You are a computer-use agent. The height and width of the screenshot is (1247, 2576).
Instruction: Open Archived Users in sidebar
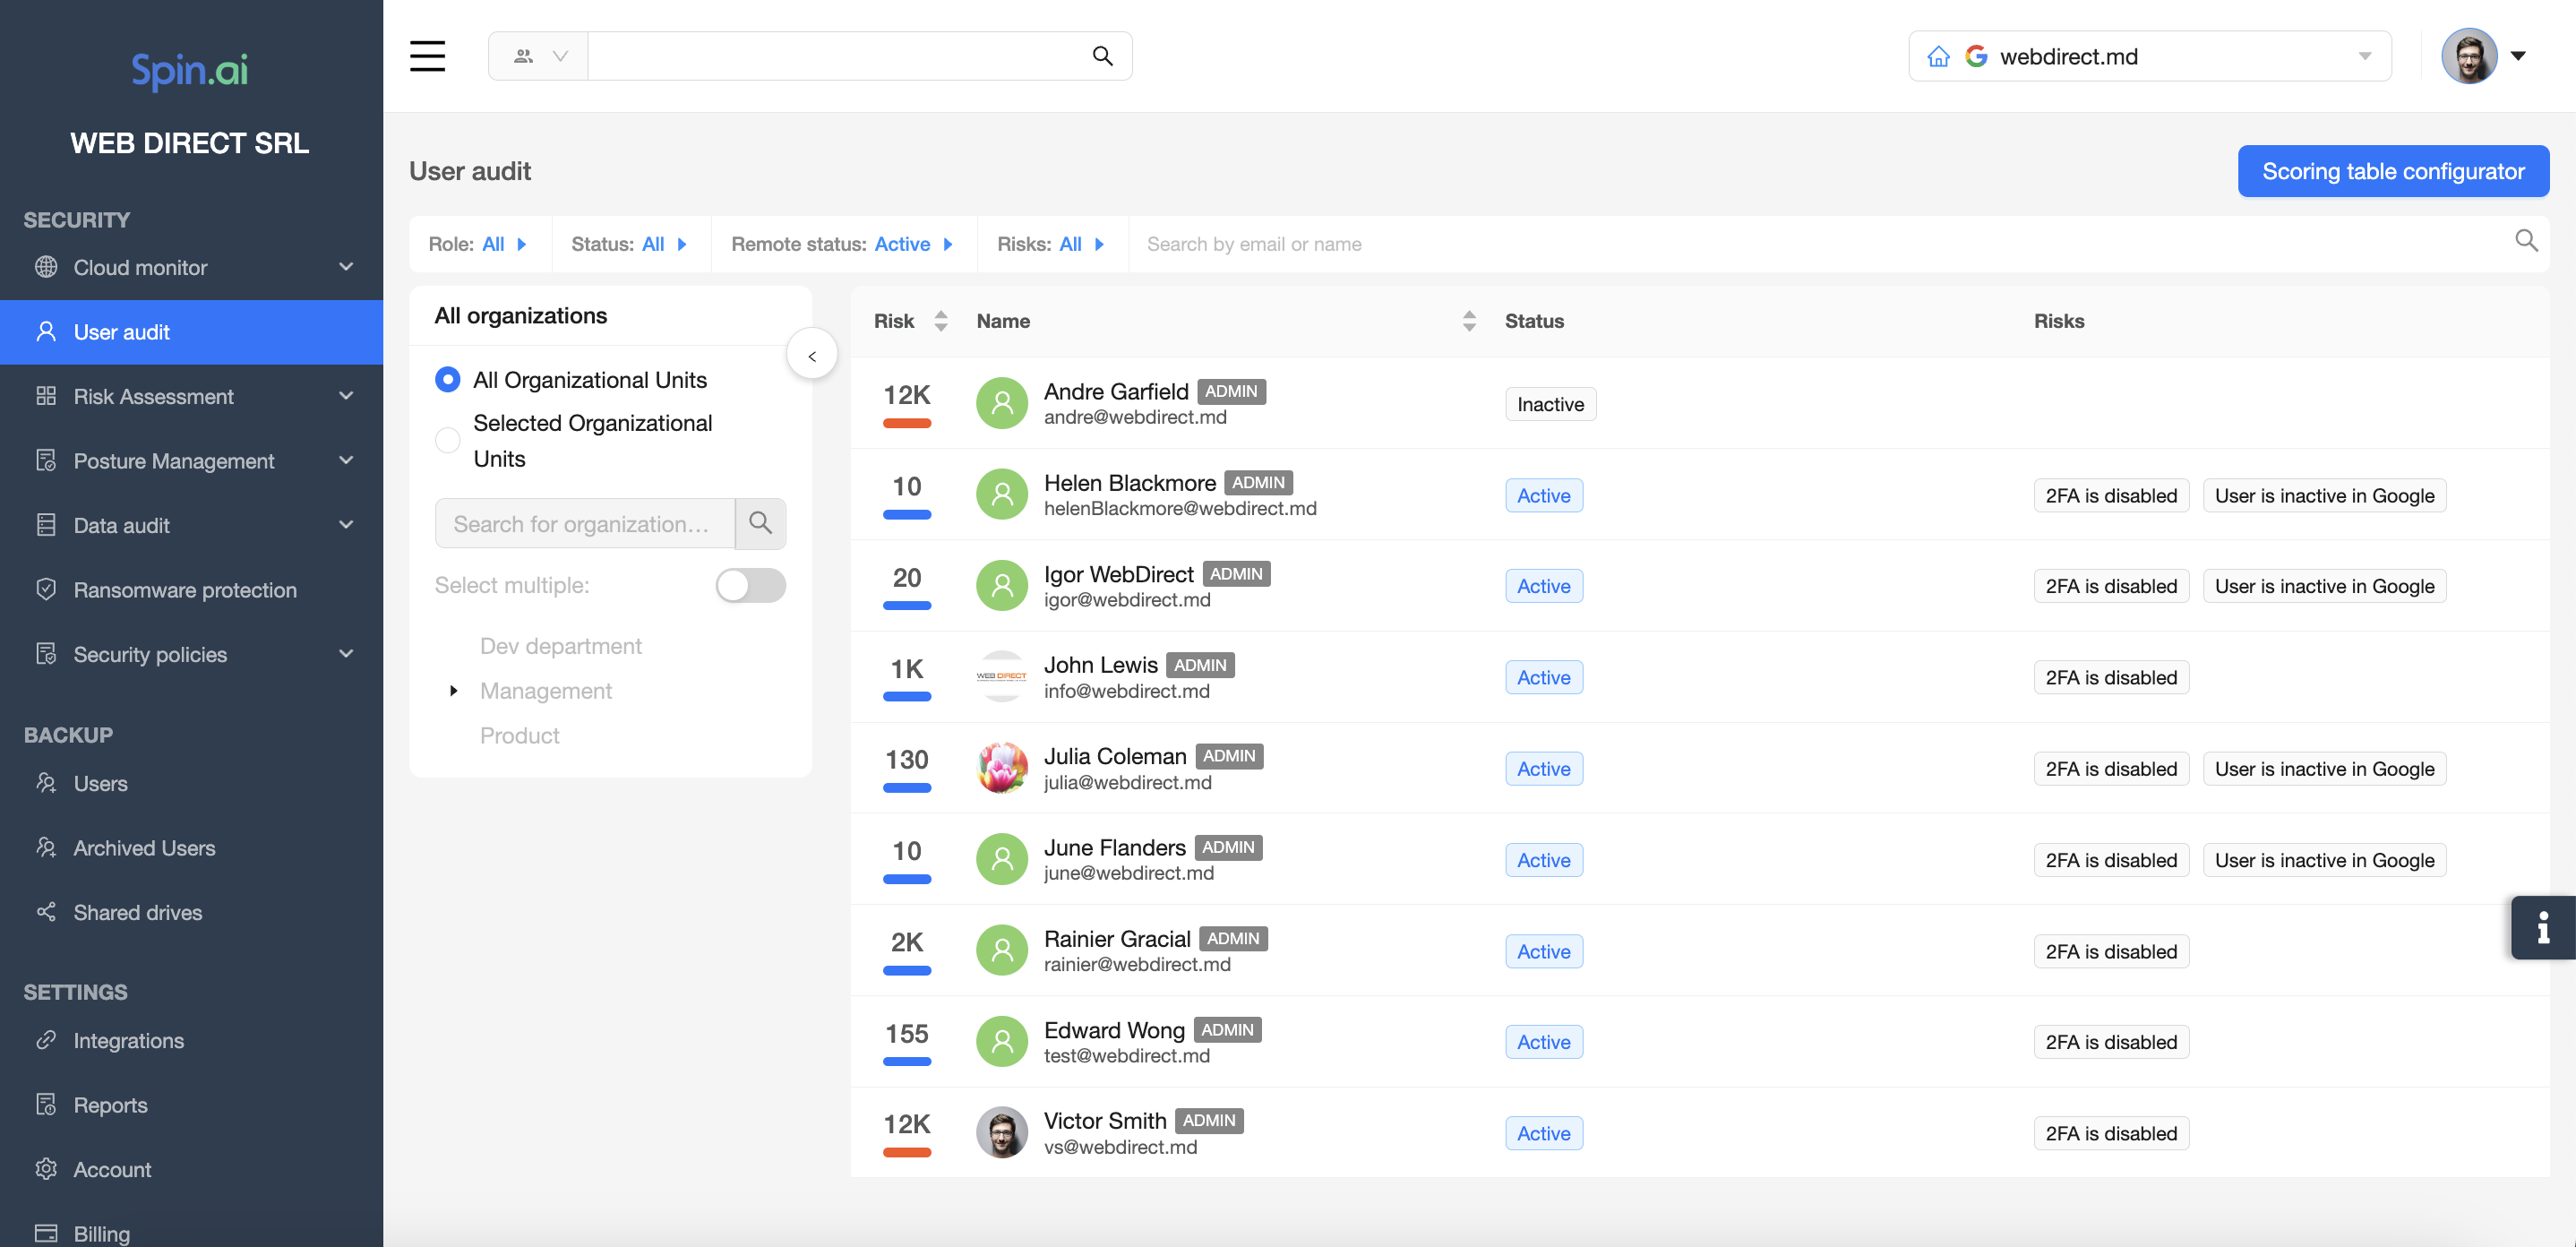coord(144,847)
